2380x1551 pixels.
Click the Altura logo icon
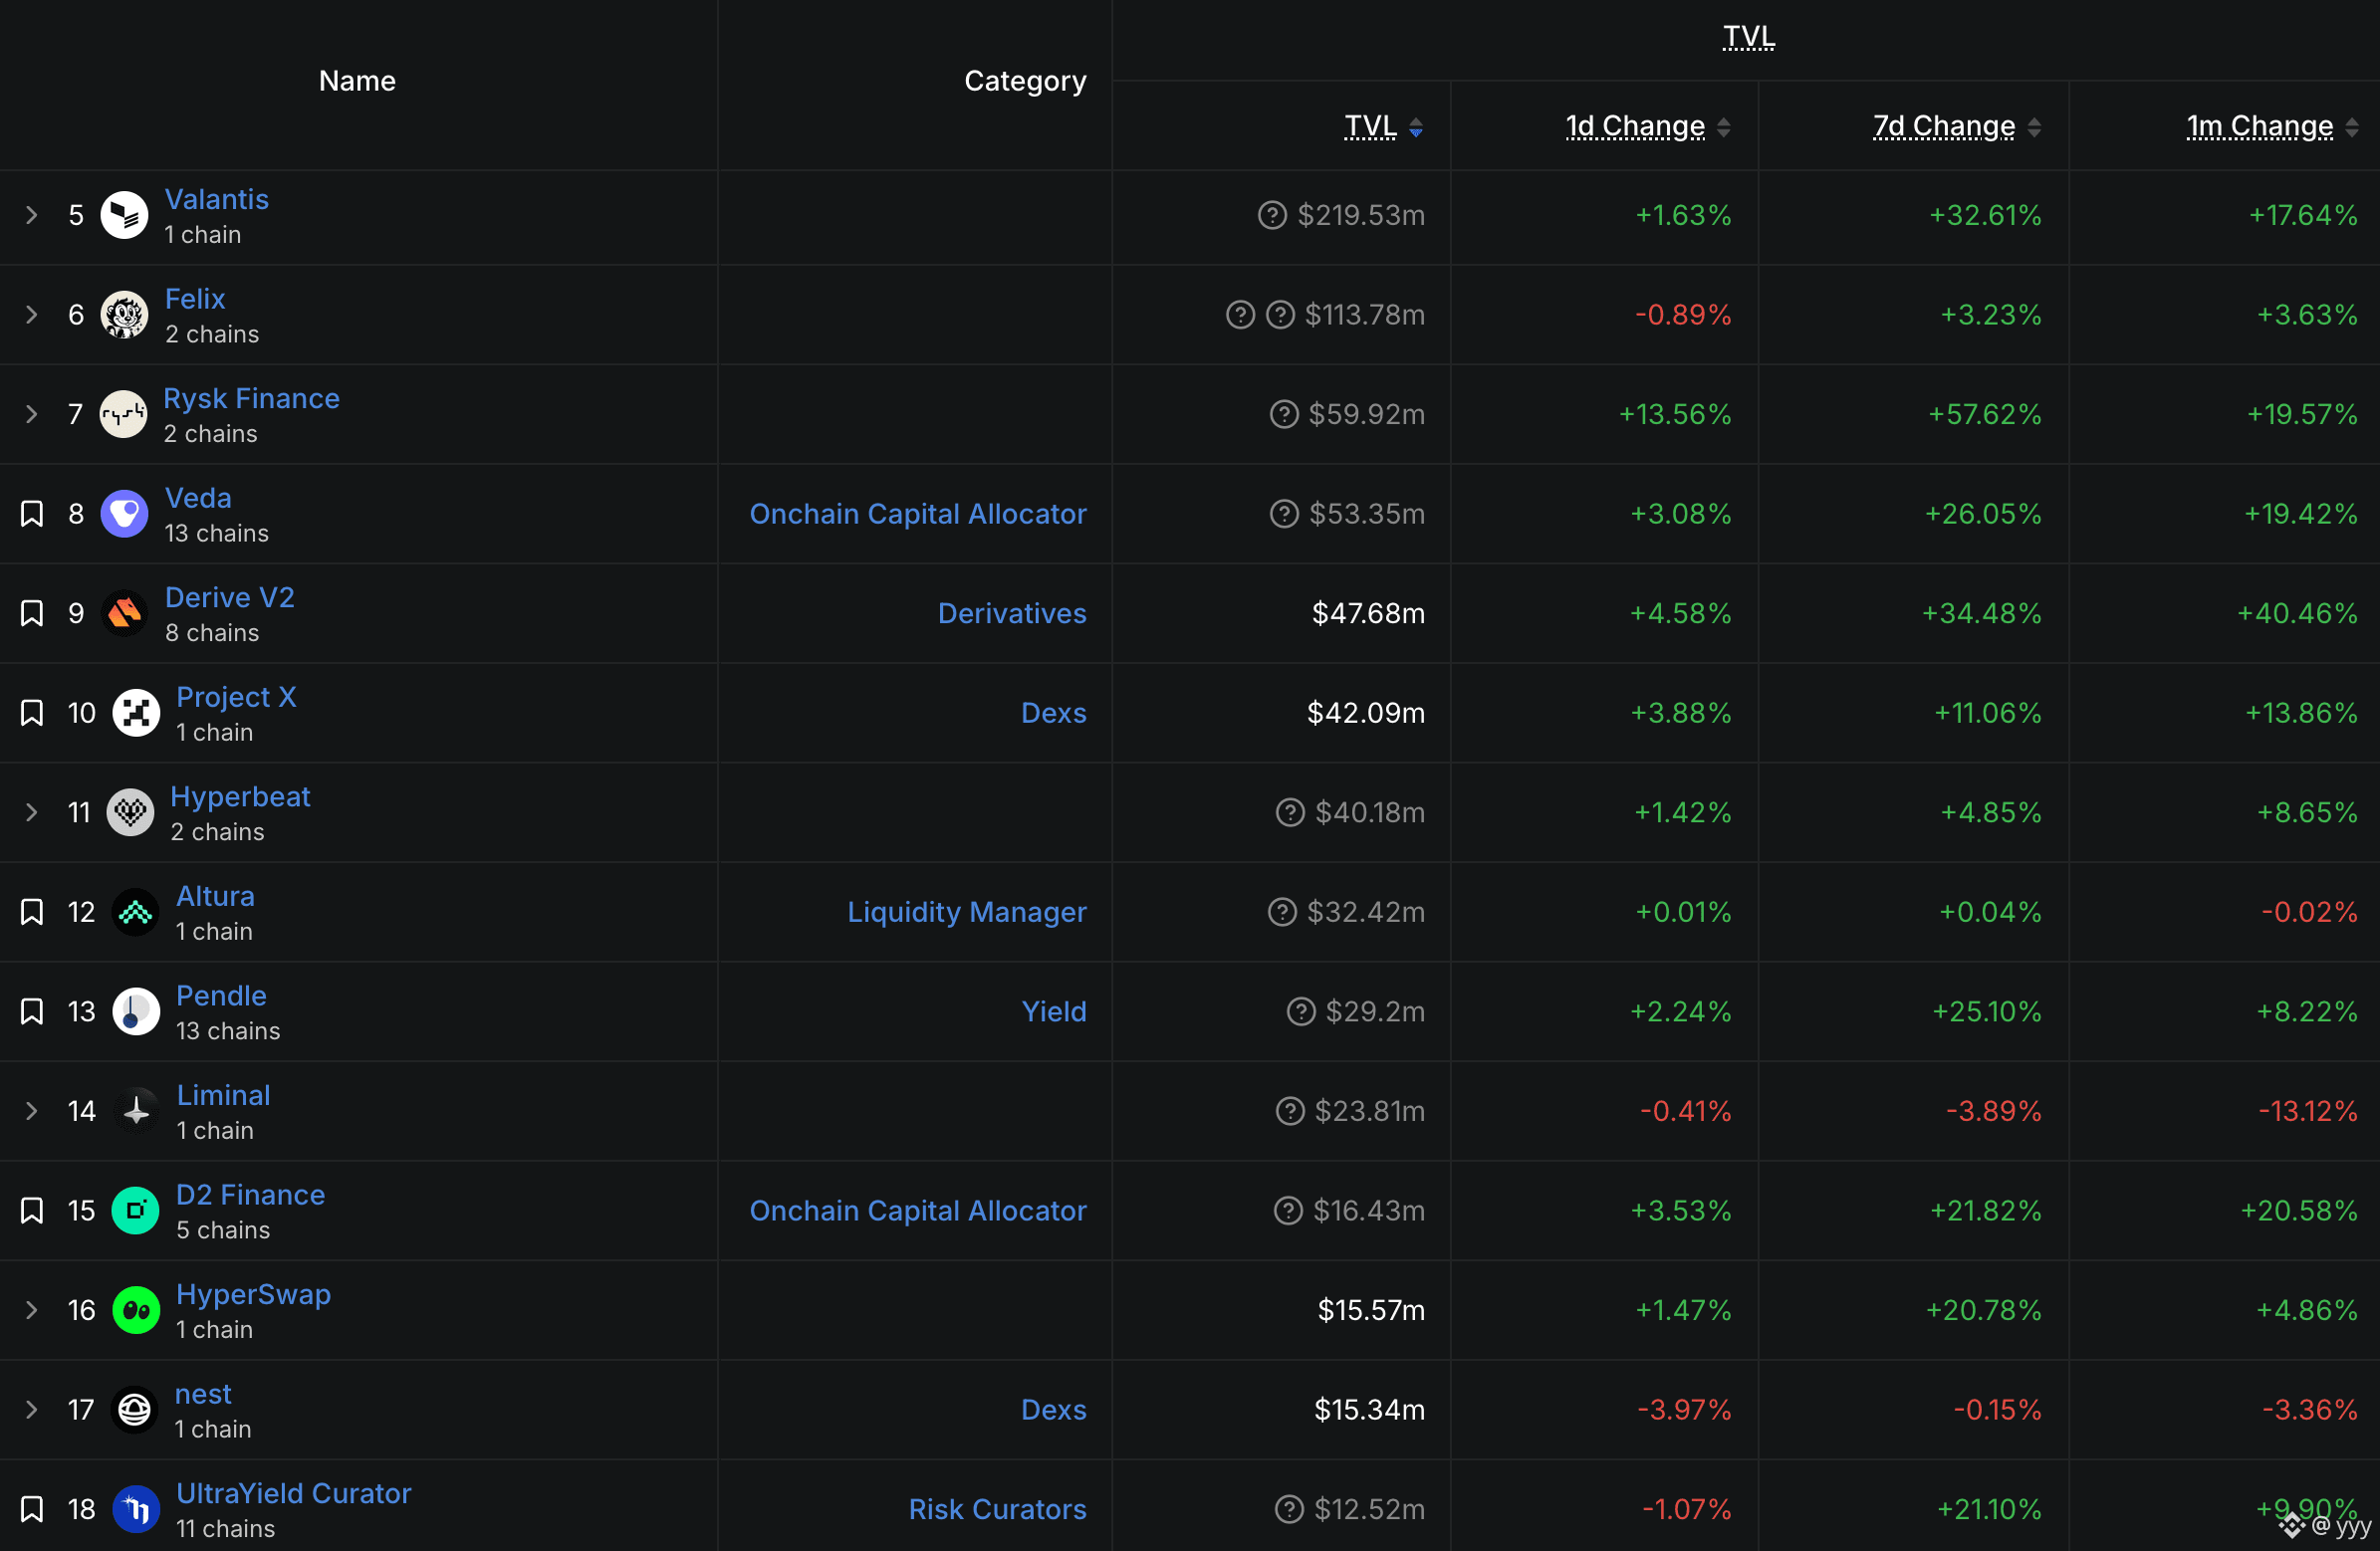click(x=136, y=912)
